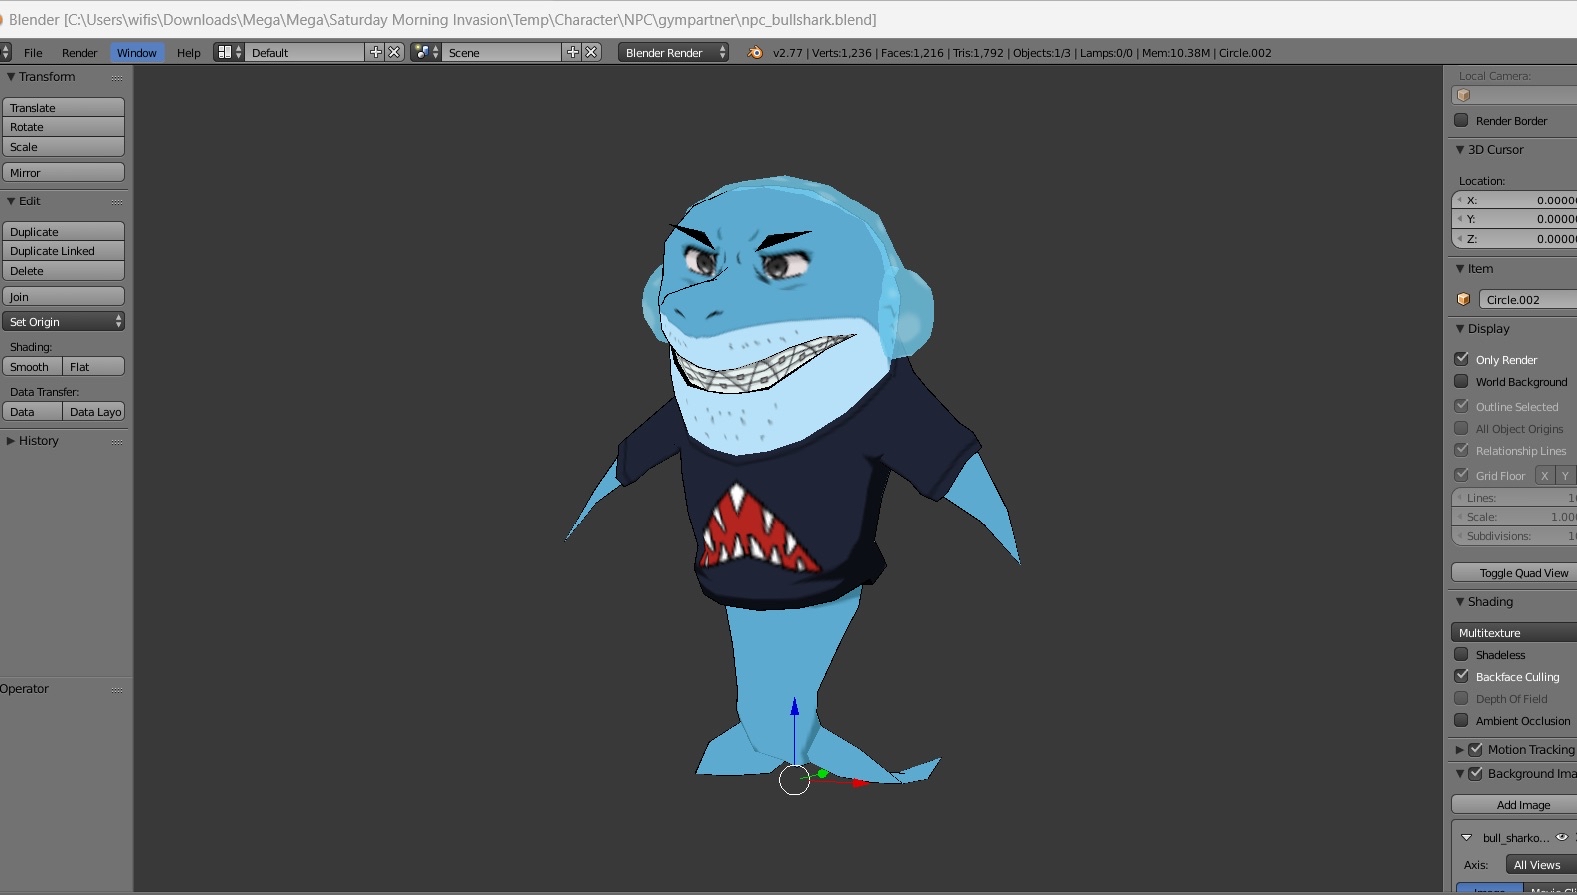Viewport: 1577px width, 895px height.
Task: Click the 3D Cursor Z location field
Action: click(x=1514, y=239)
